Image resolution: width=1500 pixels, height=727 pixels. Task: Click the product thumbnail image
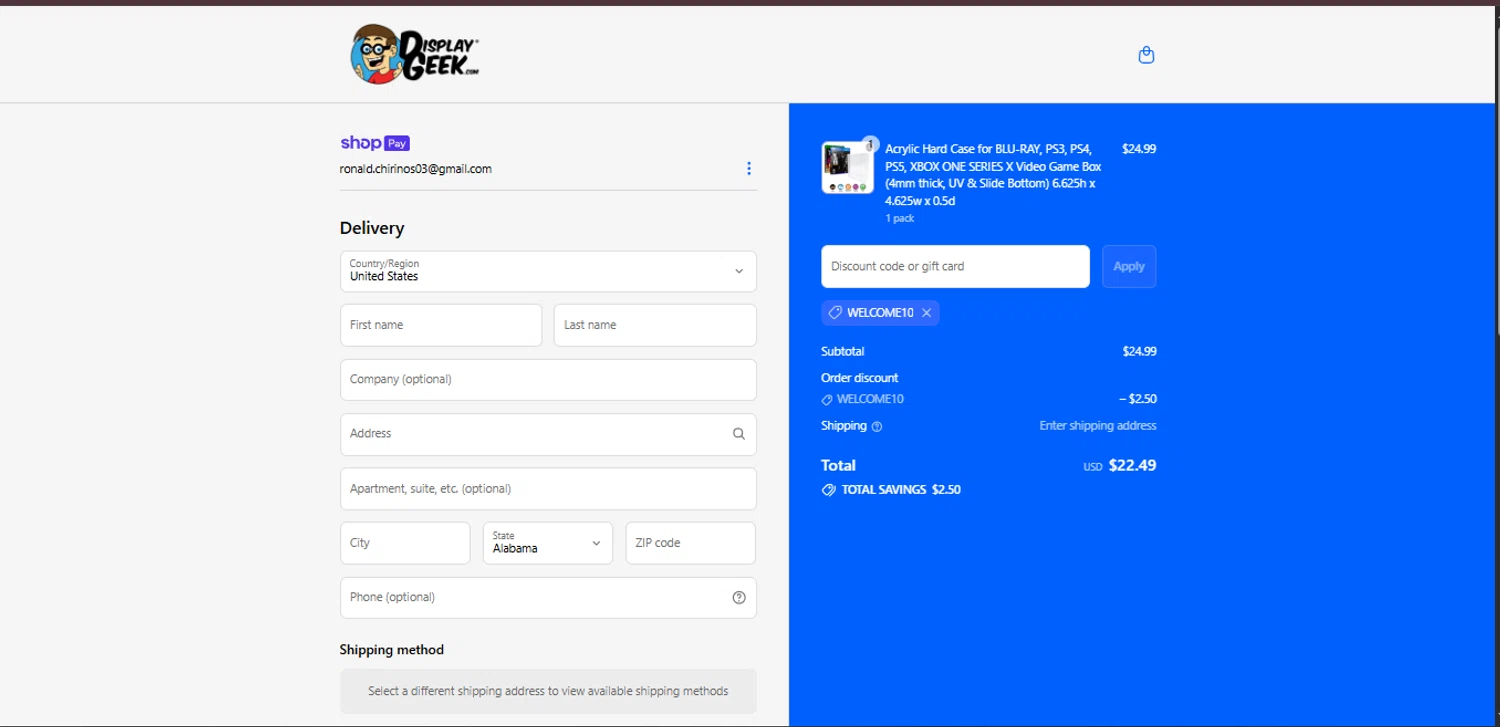point(847,167)
